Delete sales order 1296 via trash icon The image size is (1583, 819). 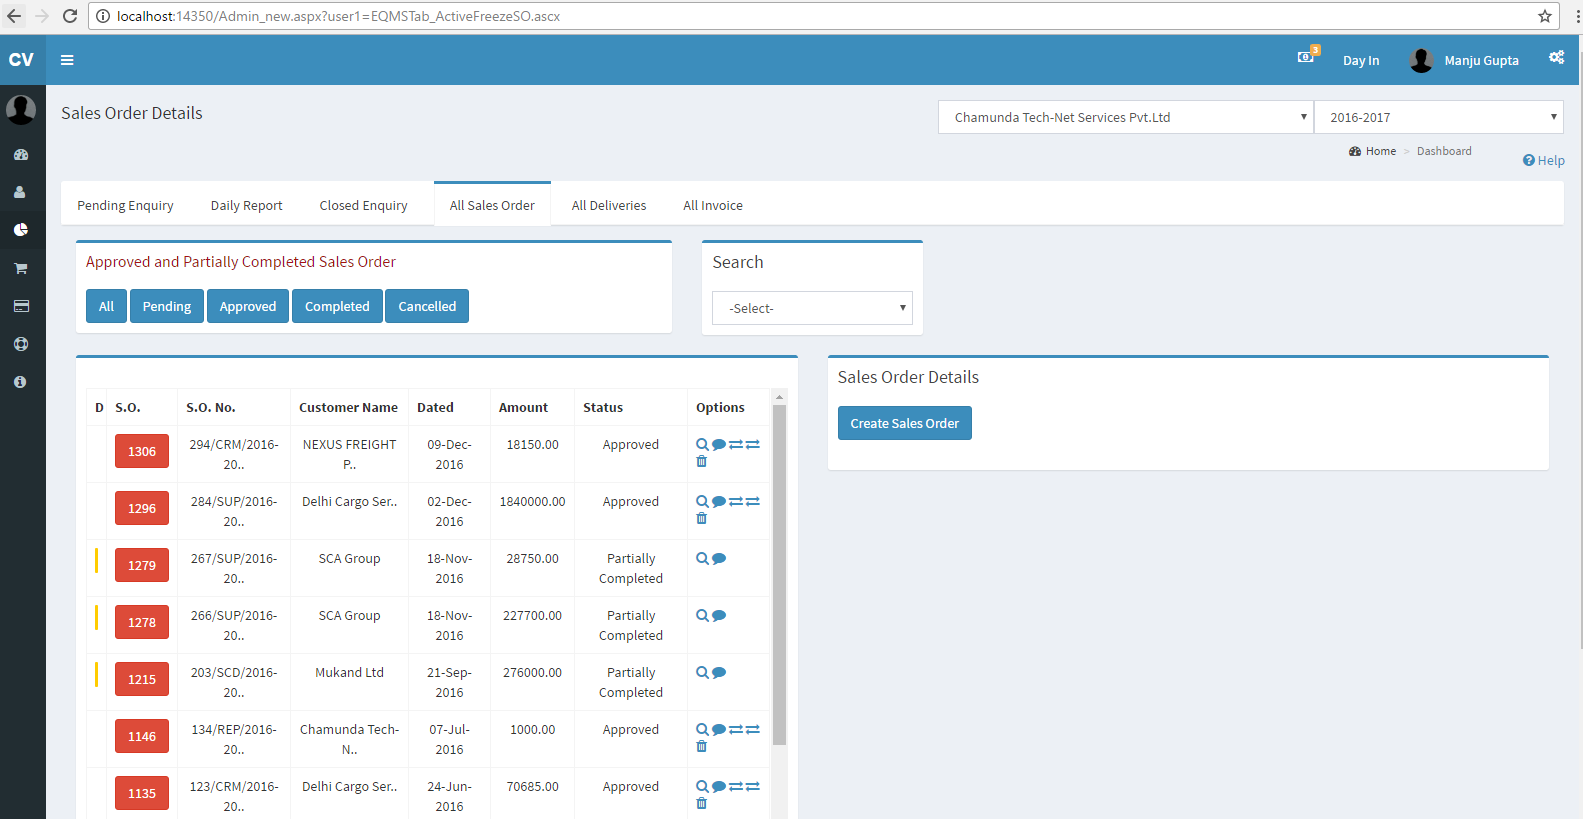coord(701,518)
